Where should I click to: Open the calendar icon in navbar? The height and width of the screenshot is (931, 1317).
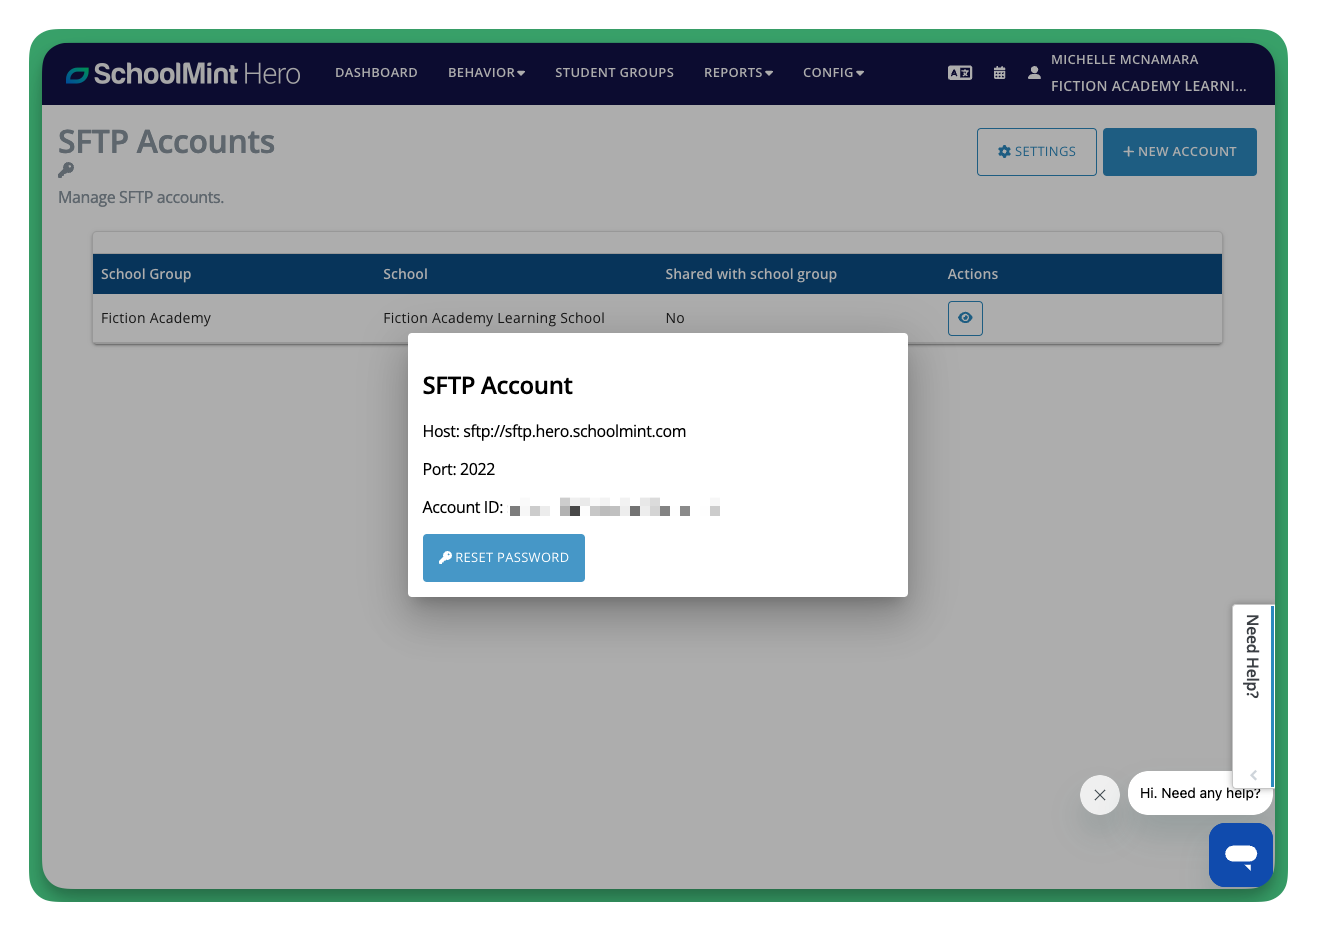click(999, 73)
